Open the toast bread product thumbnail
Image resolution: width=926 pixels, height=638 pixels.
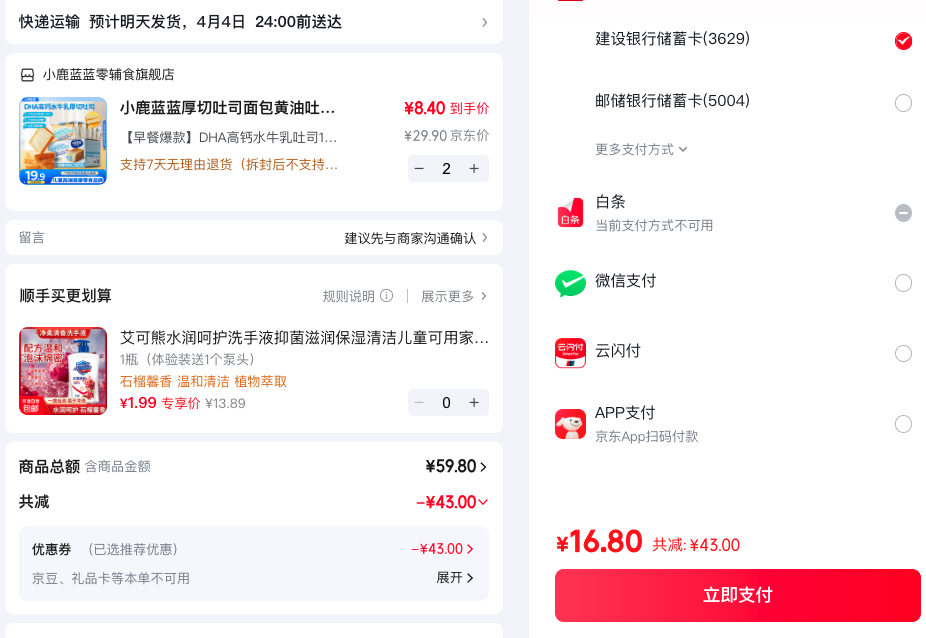click(x=63, y=141)
